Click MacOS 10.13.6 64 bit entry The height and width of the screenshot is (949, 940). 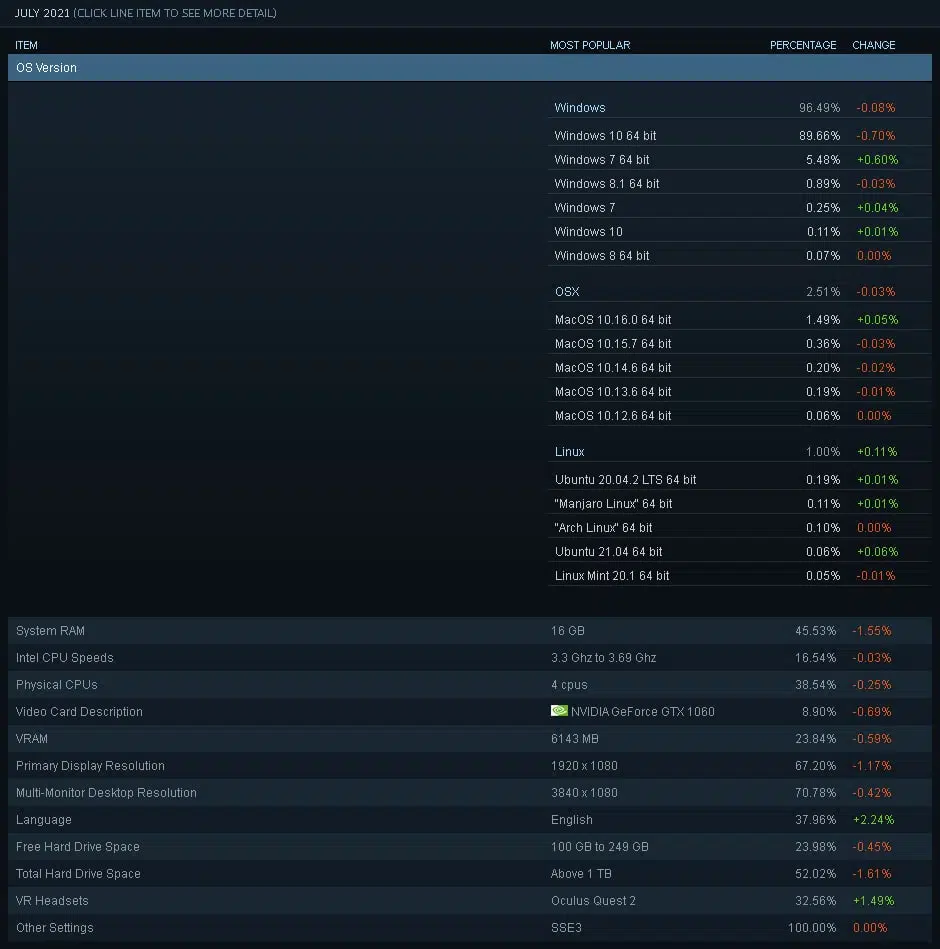pyautogui.click(x=740, y=392)
